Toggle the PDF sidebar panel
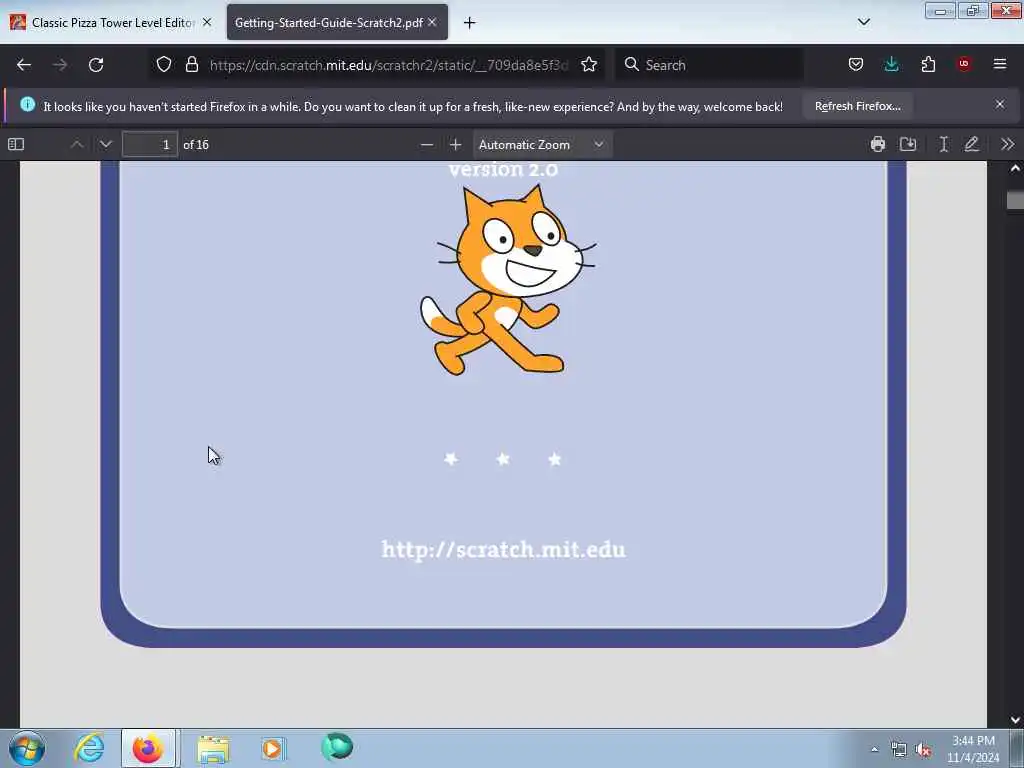 (x=16, y=144)
